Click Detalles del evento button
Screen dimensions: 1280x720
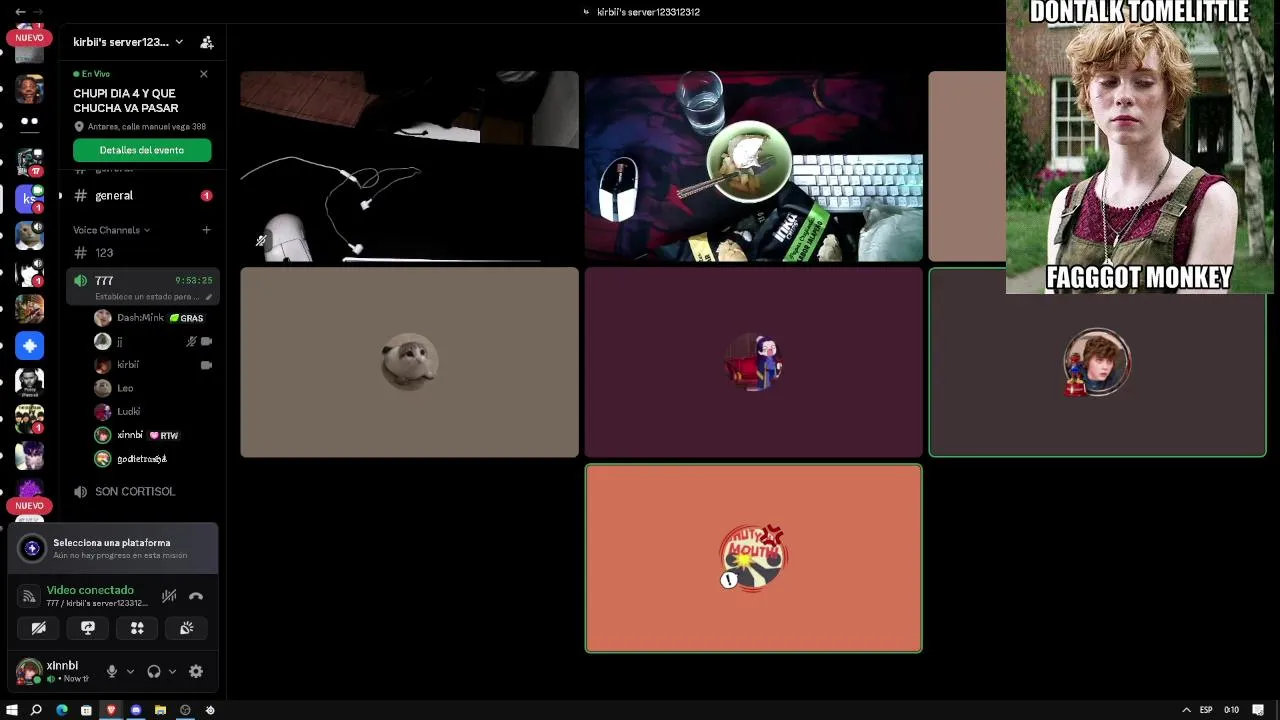[x=142, y=150]
